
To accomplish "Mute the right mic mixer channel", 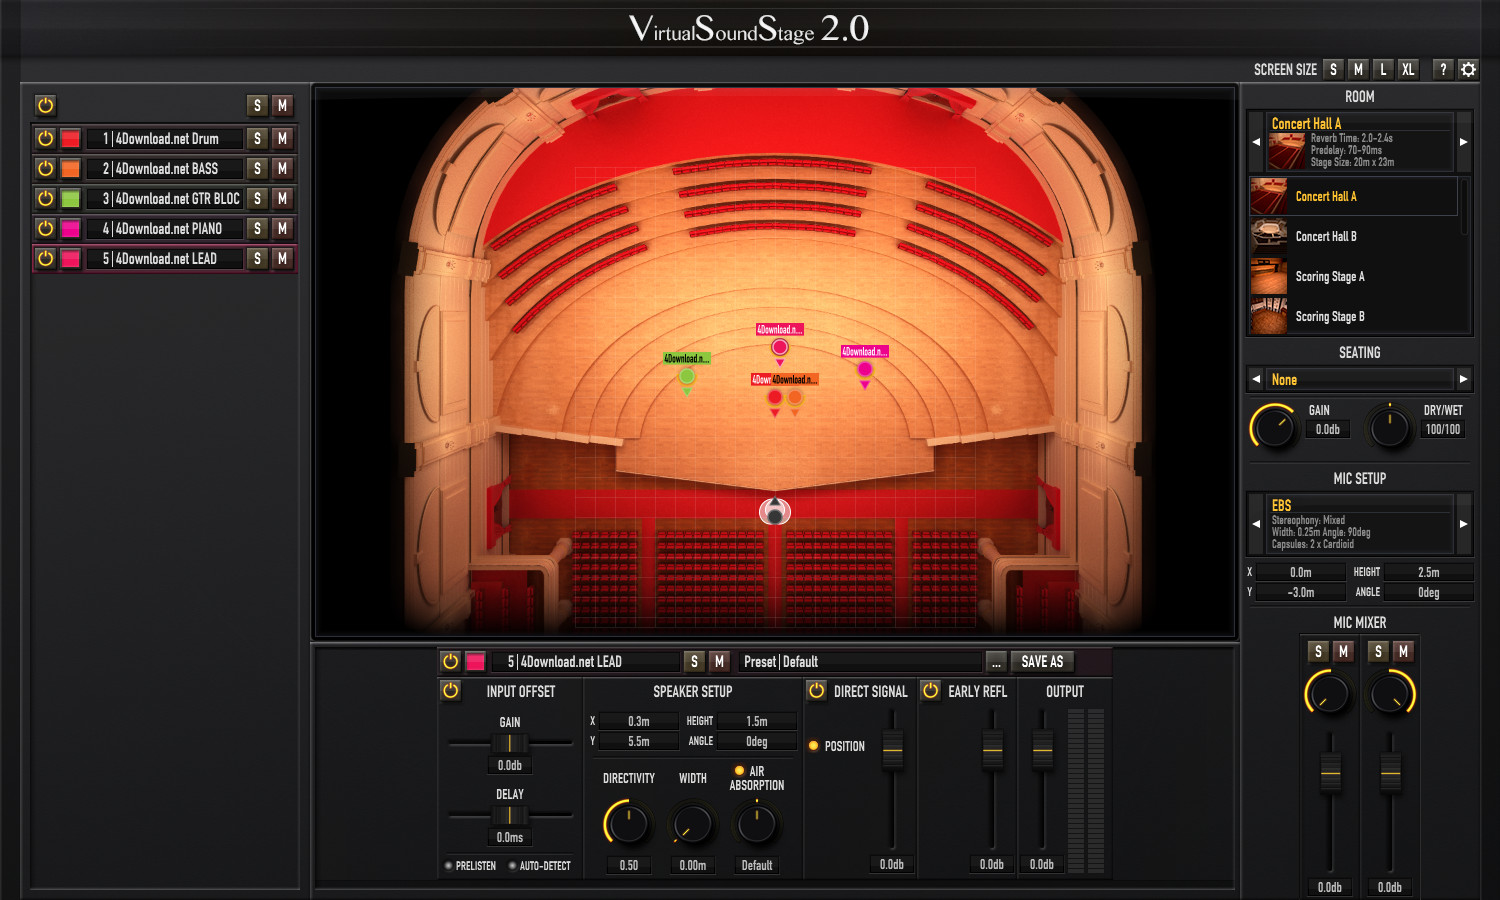I will pos(1403,651).
